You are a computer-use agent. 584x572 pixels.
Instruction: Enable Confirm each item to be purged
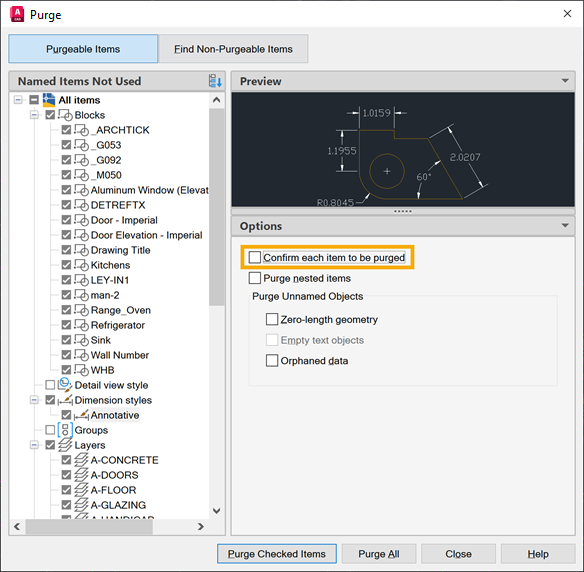coord(255,257)
